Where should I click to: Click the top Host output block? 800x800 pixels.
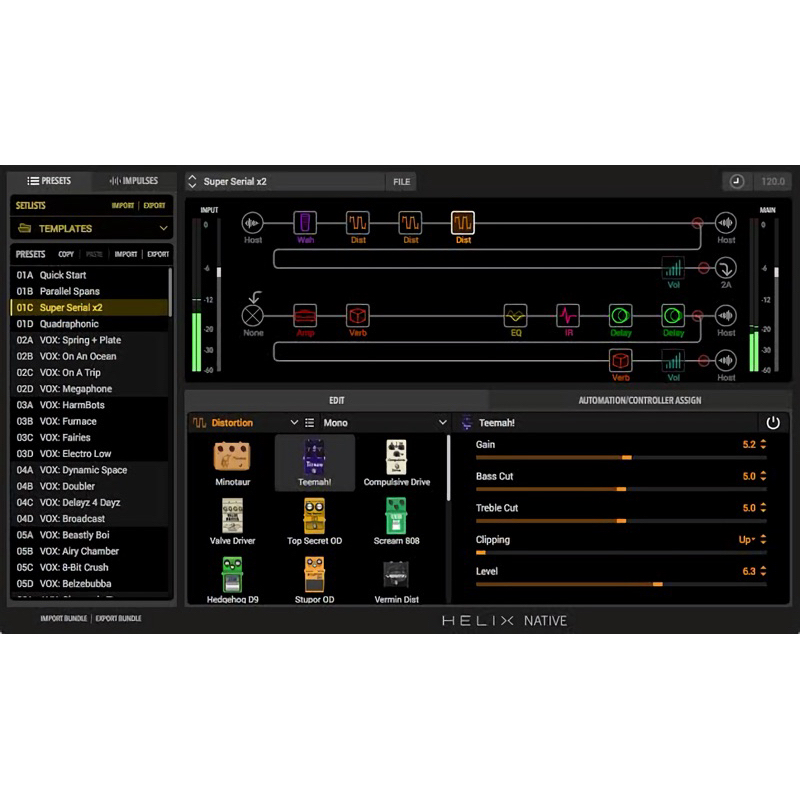point(726,223)
